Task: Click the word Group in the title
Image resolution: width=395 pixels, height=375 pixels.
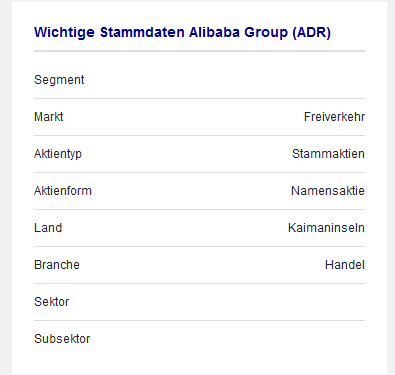Action: coord(266,33)
